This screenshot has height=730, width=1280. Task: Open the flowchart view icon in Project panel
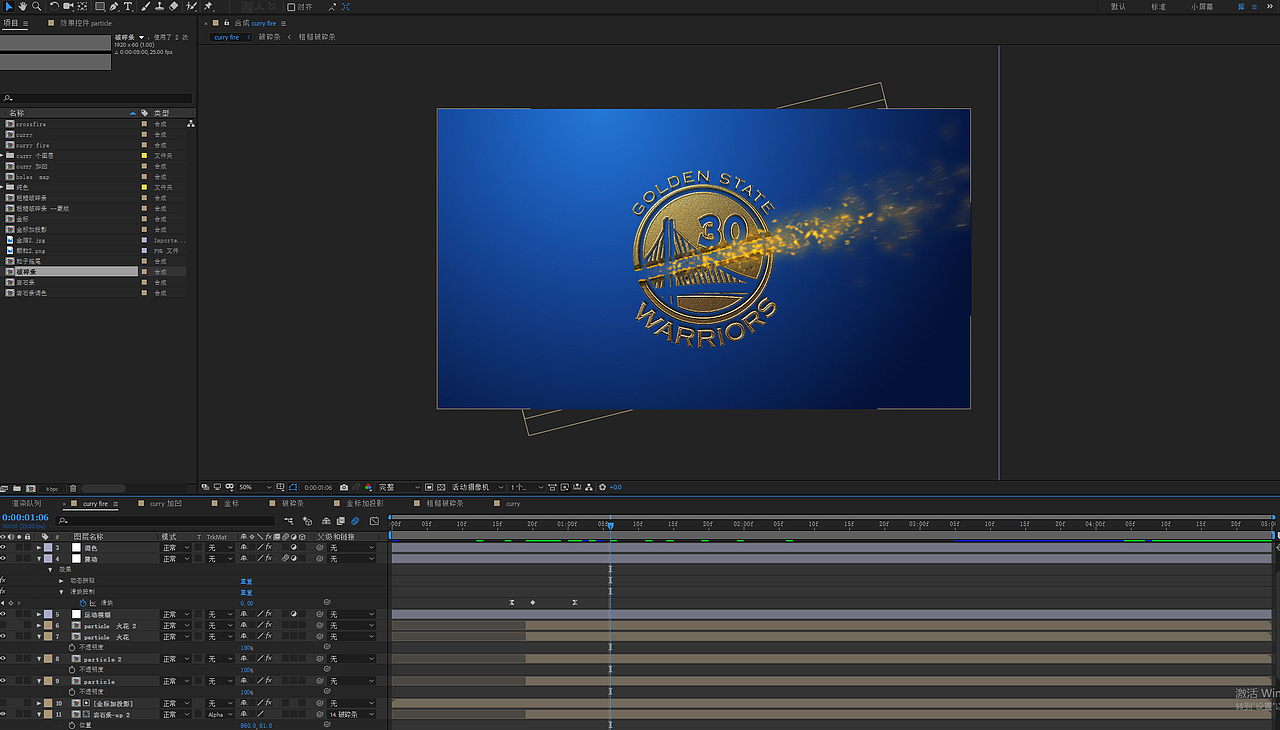(191, 124)
